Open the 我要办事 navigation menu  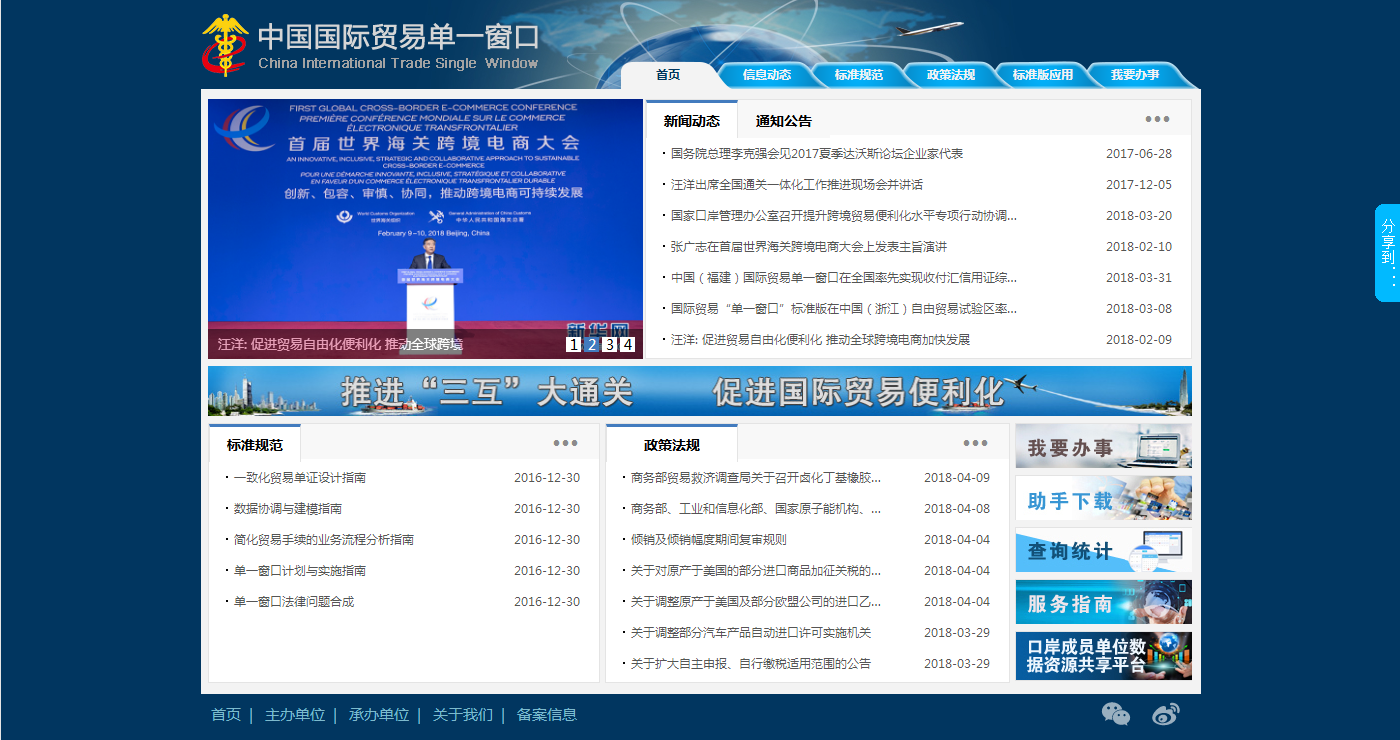pos(1137,74)
